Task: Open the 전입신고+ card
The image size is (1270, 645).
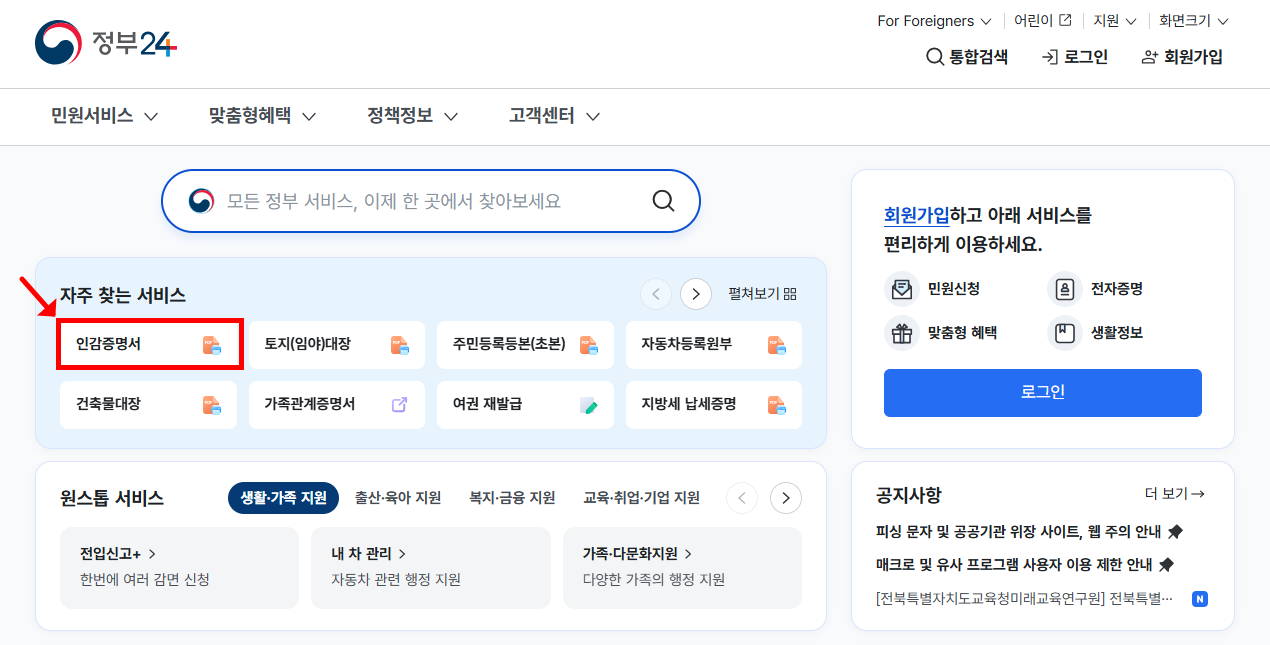Action: 180,567
